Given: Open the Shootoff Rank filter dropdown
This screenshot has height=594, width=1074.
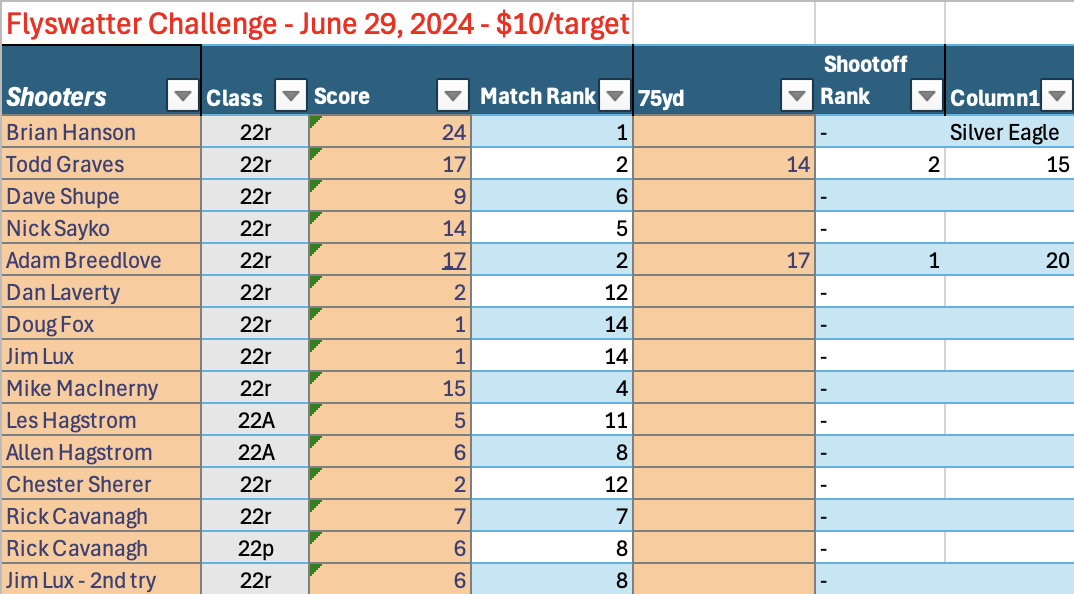Looking at the screenshot, I should (927, 96).
